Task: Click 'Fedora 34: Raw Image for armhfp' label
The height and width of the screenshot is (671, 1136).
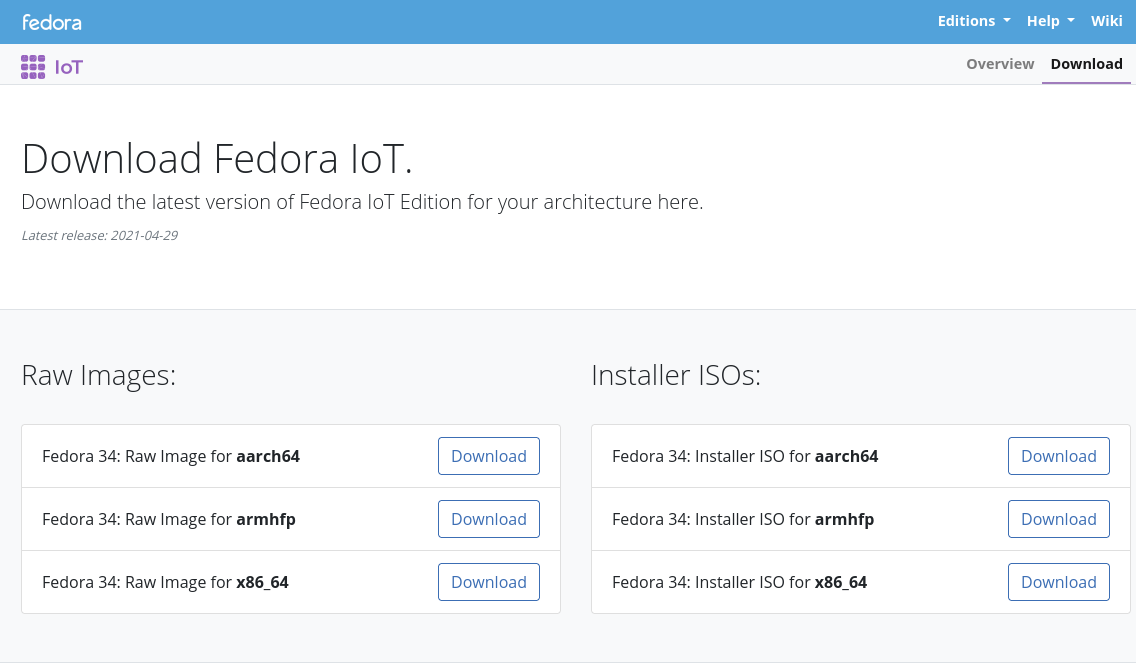Action: (x=169, y=520)
